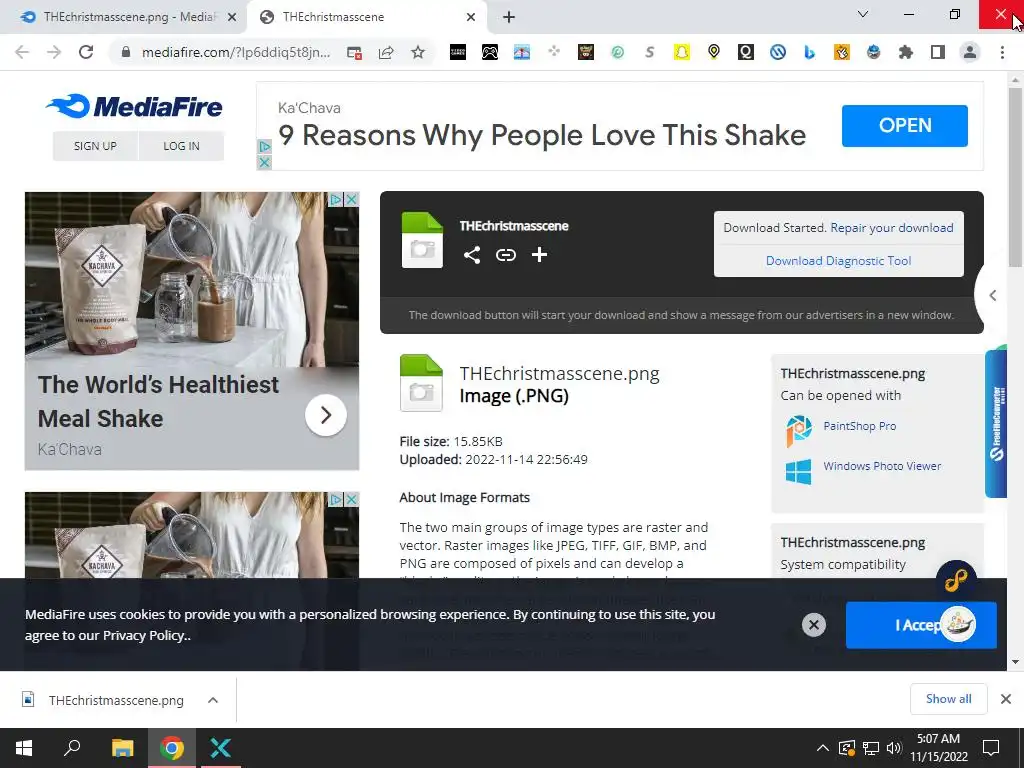Close the downloads bar
Image resolution: width=1024 pixels, height=768 pixels.
1006,699
